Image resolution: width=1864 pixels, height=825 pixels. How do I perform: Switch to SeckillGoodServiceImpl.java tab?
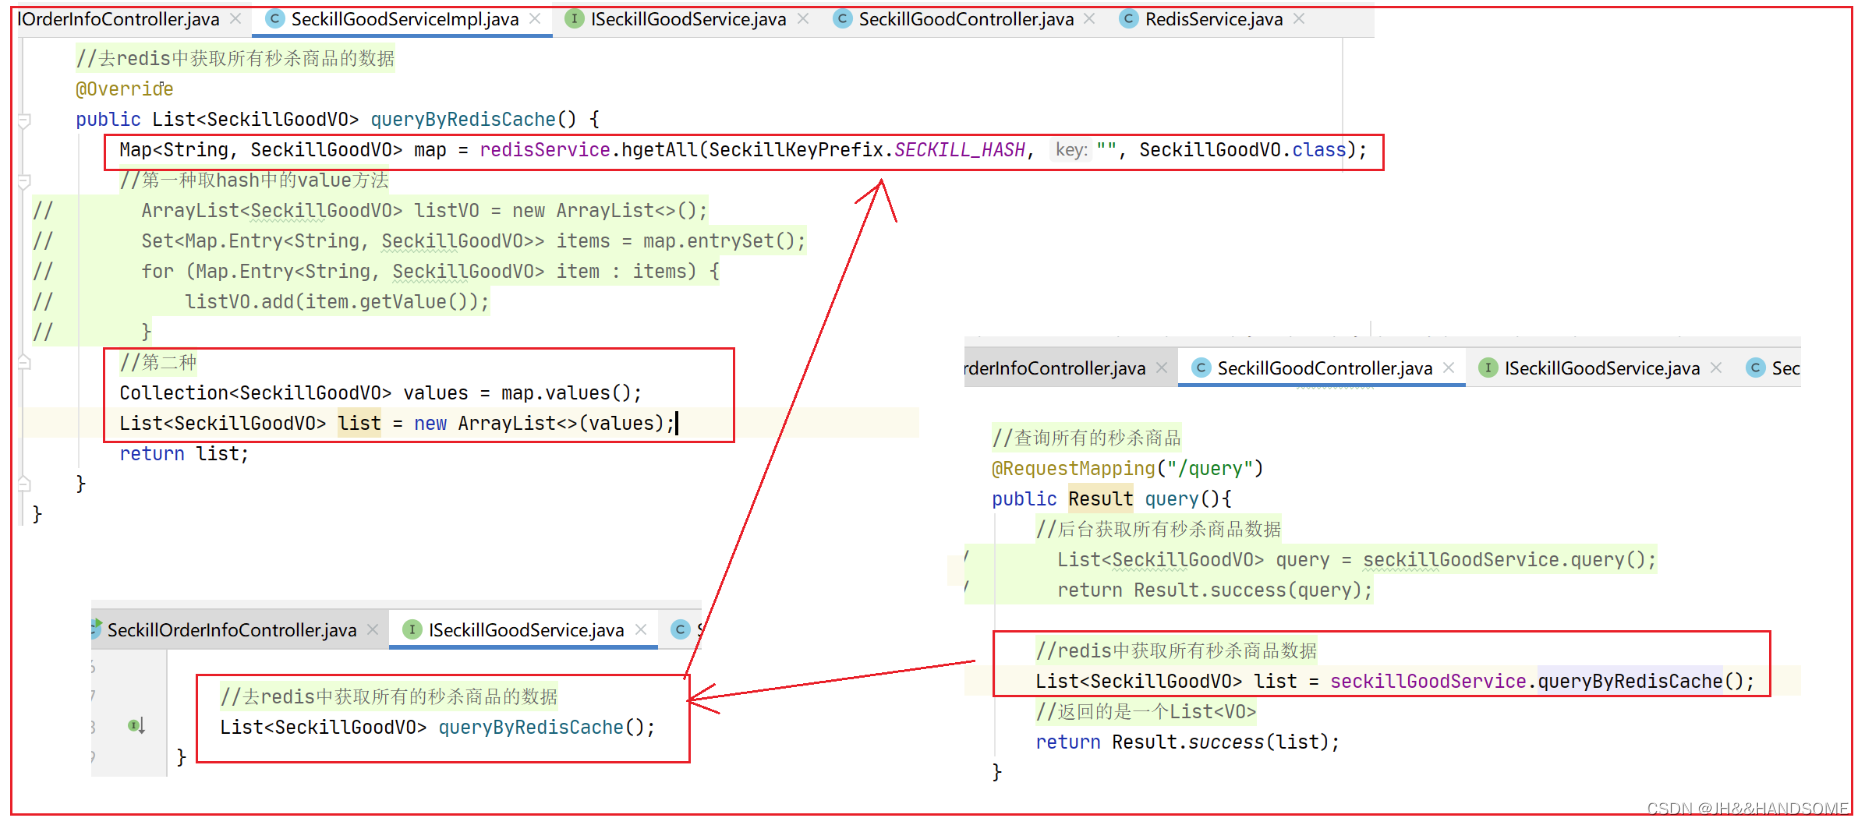[404, 19]
